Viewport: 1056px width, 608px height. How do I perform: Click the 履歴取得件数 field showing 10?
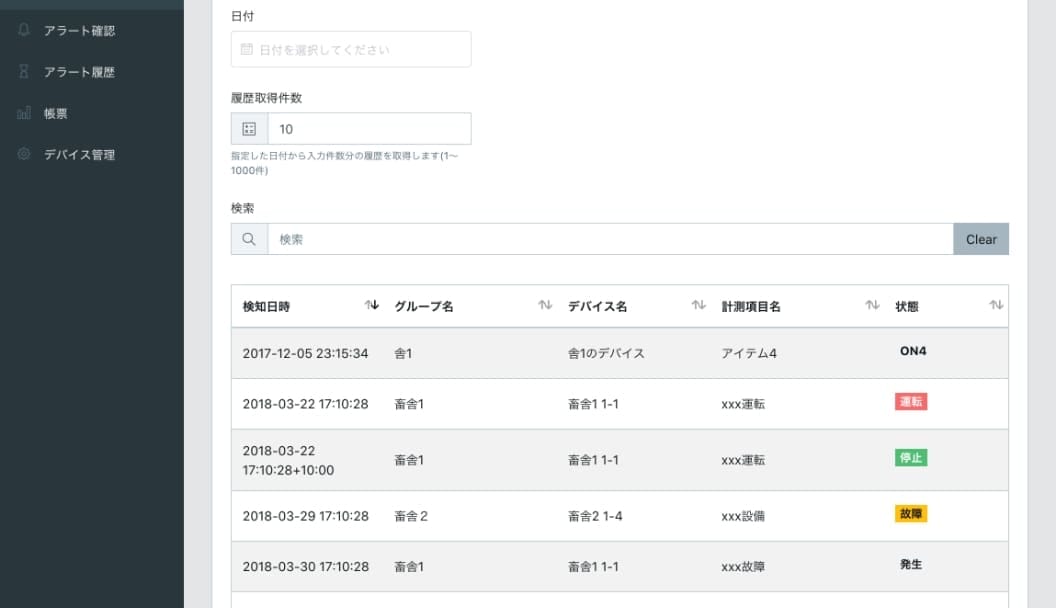tap(368, 129)
